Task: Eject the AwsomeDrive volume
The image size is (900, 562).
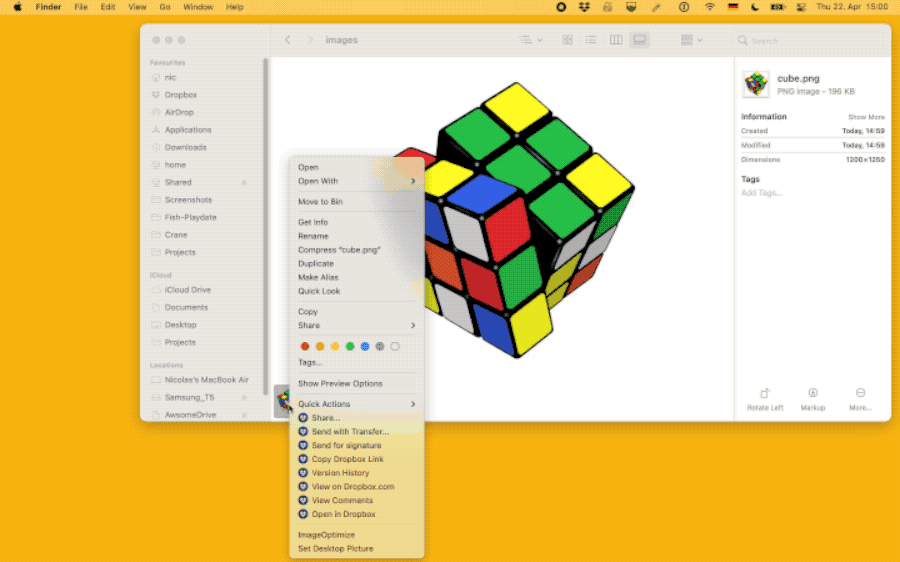Action: click(244, 414)
